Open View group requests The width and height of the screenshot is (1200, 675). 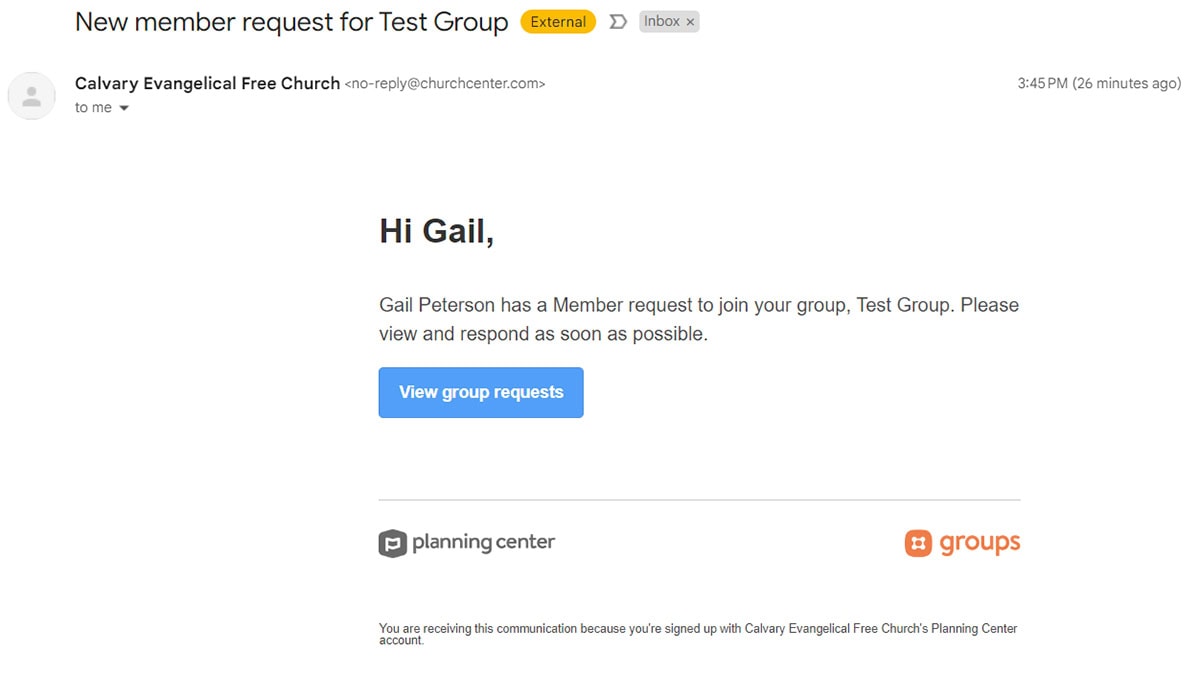point(481,392)
